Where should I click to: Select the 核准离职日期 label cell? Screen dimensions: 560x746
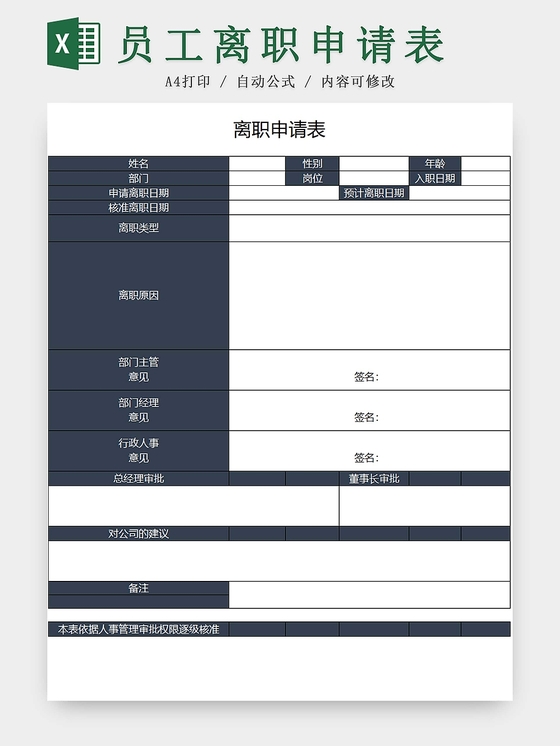(138, 207)
